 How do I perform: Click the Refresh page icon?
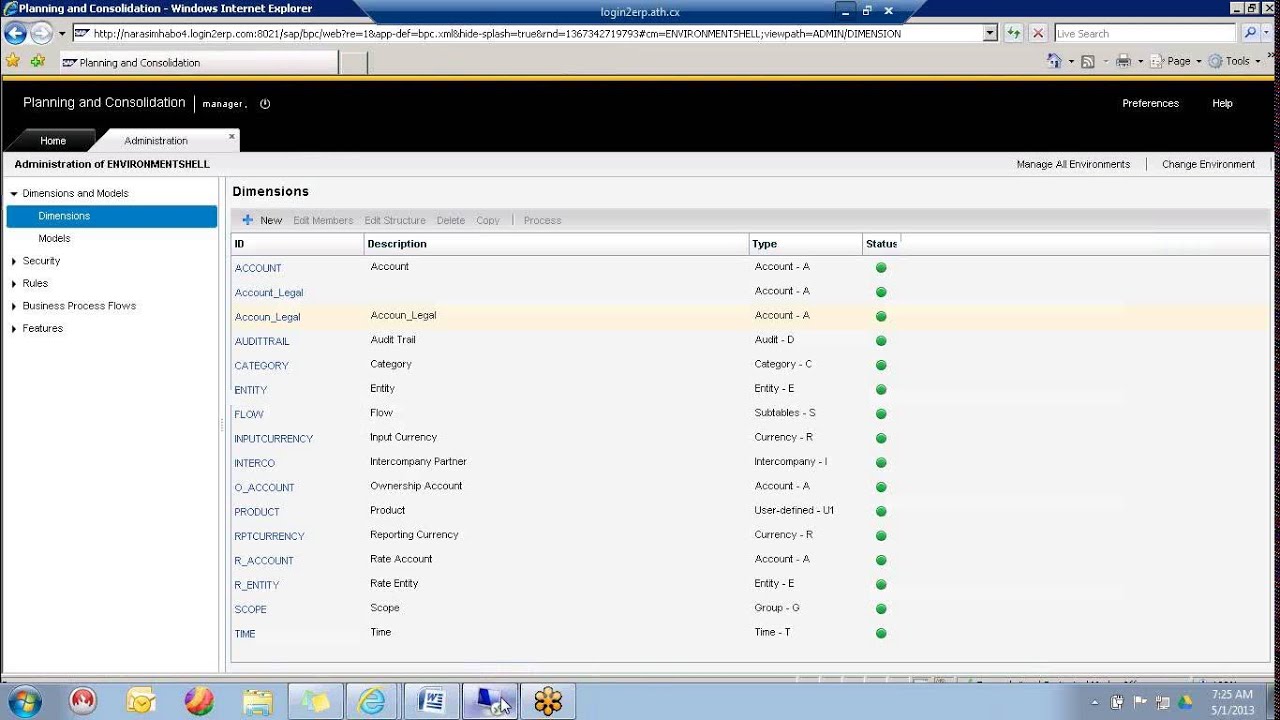click(x=1014, y=33)
